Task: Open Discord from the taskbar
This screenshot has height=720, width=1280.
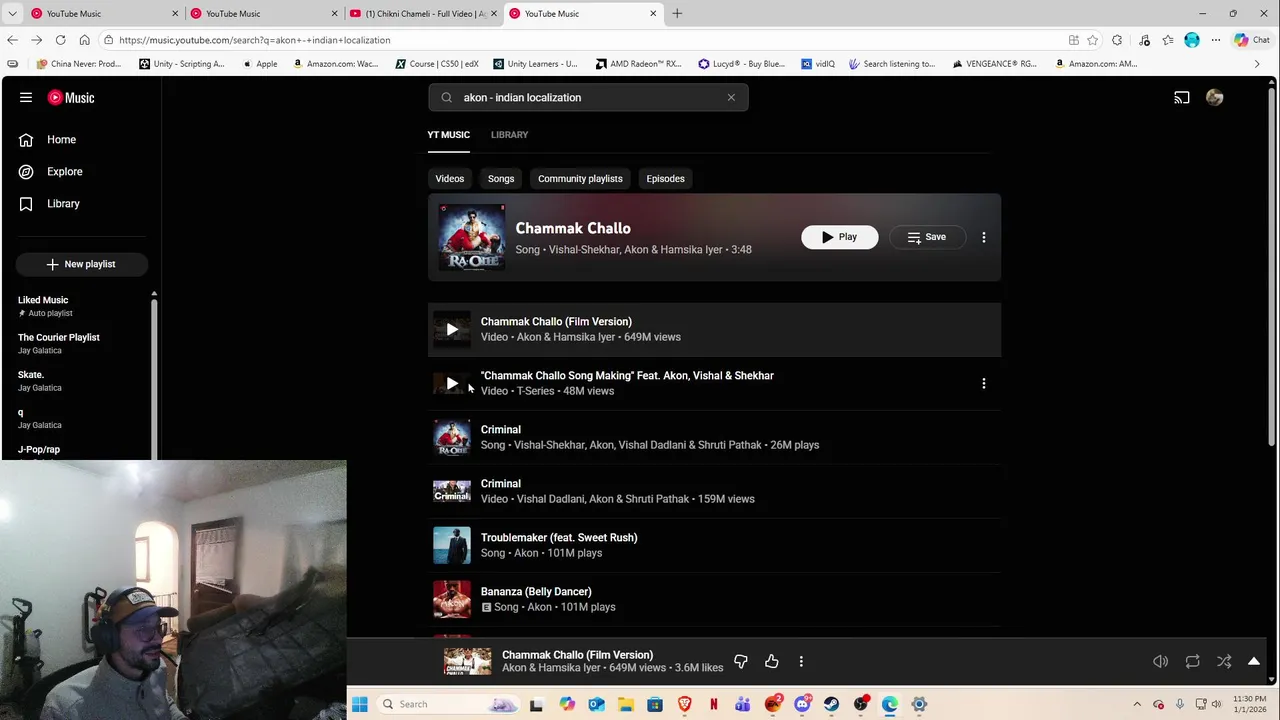Action: pos(802,704)
